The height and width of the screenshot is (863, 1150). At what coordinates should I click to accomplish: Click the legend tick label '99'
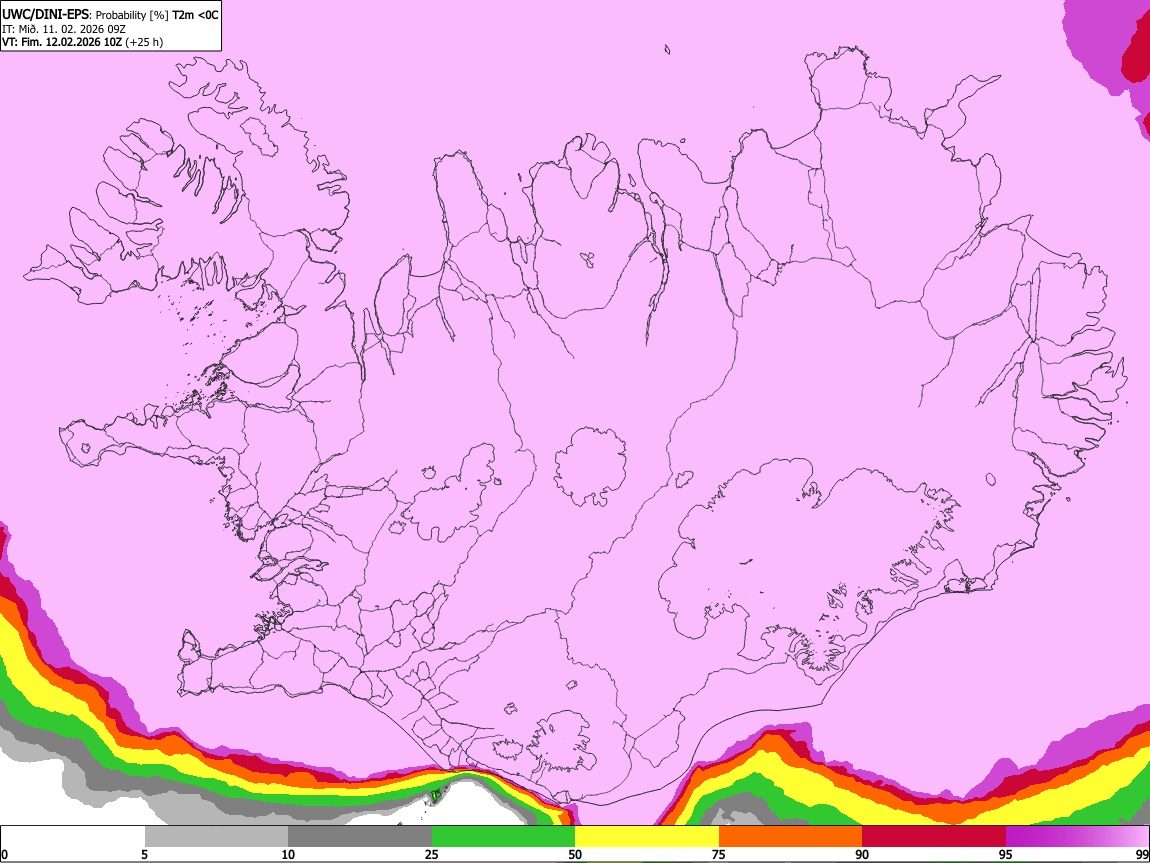[1142, 854]
